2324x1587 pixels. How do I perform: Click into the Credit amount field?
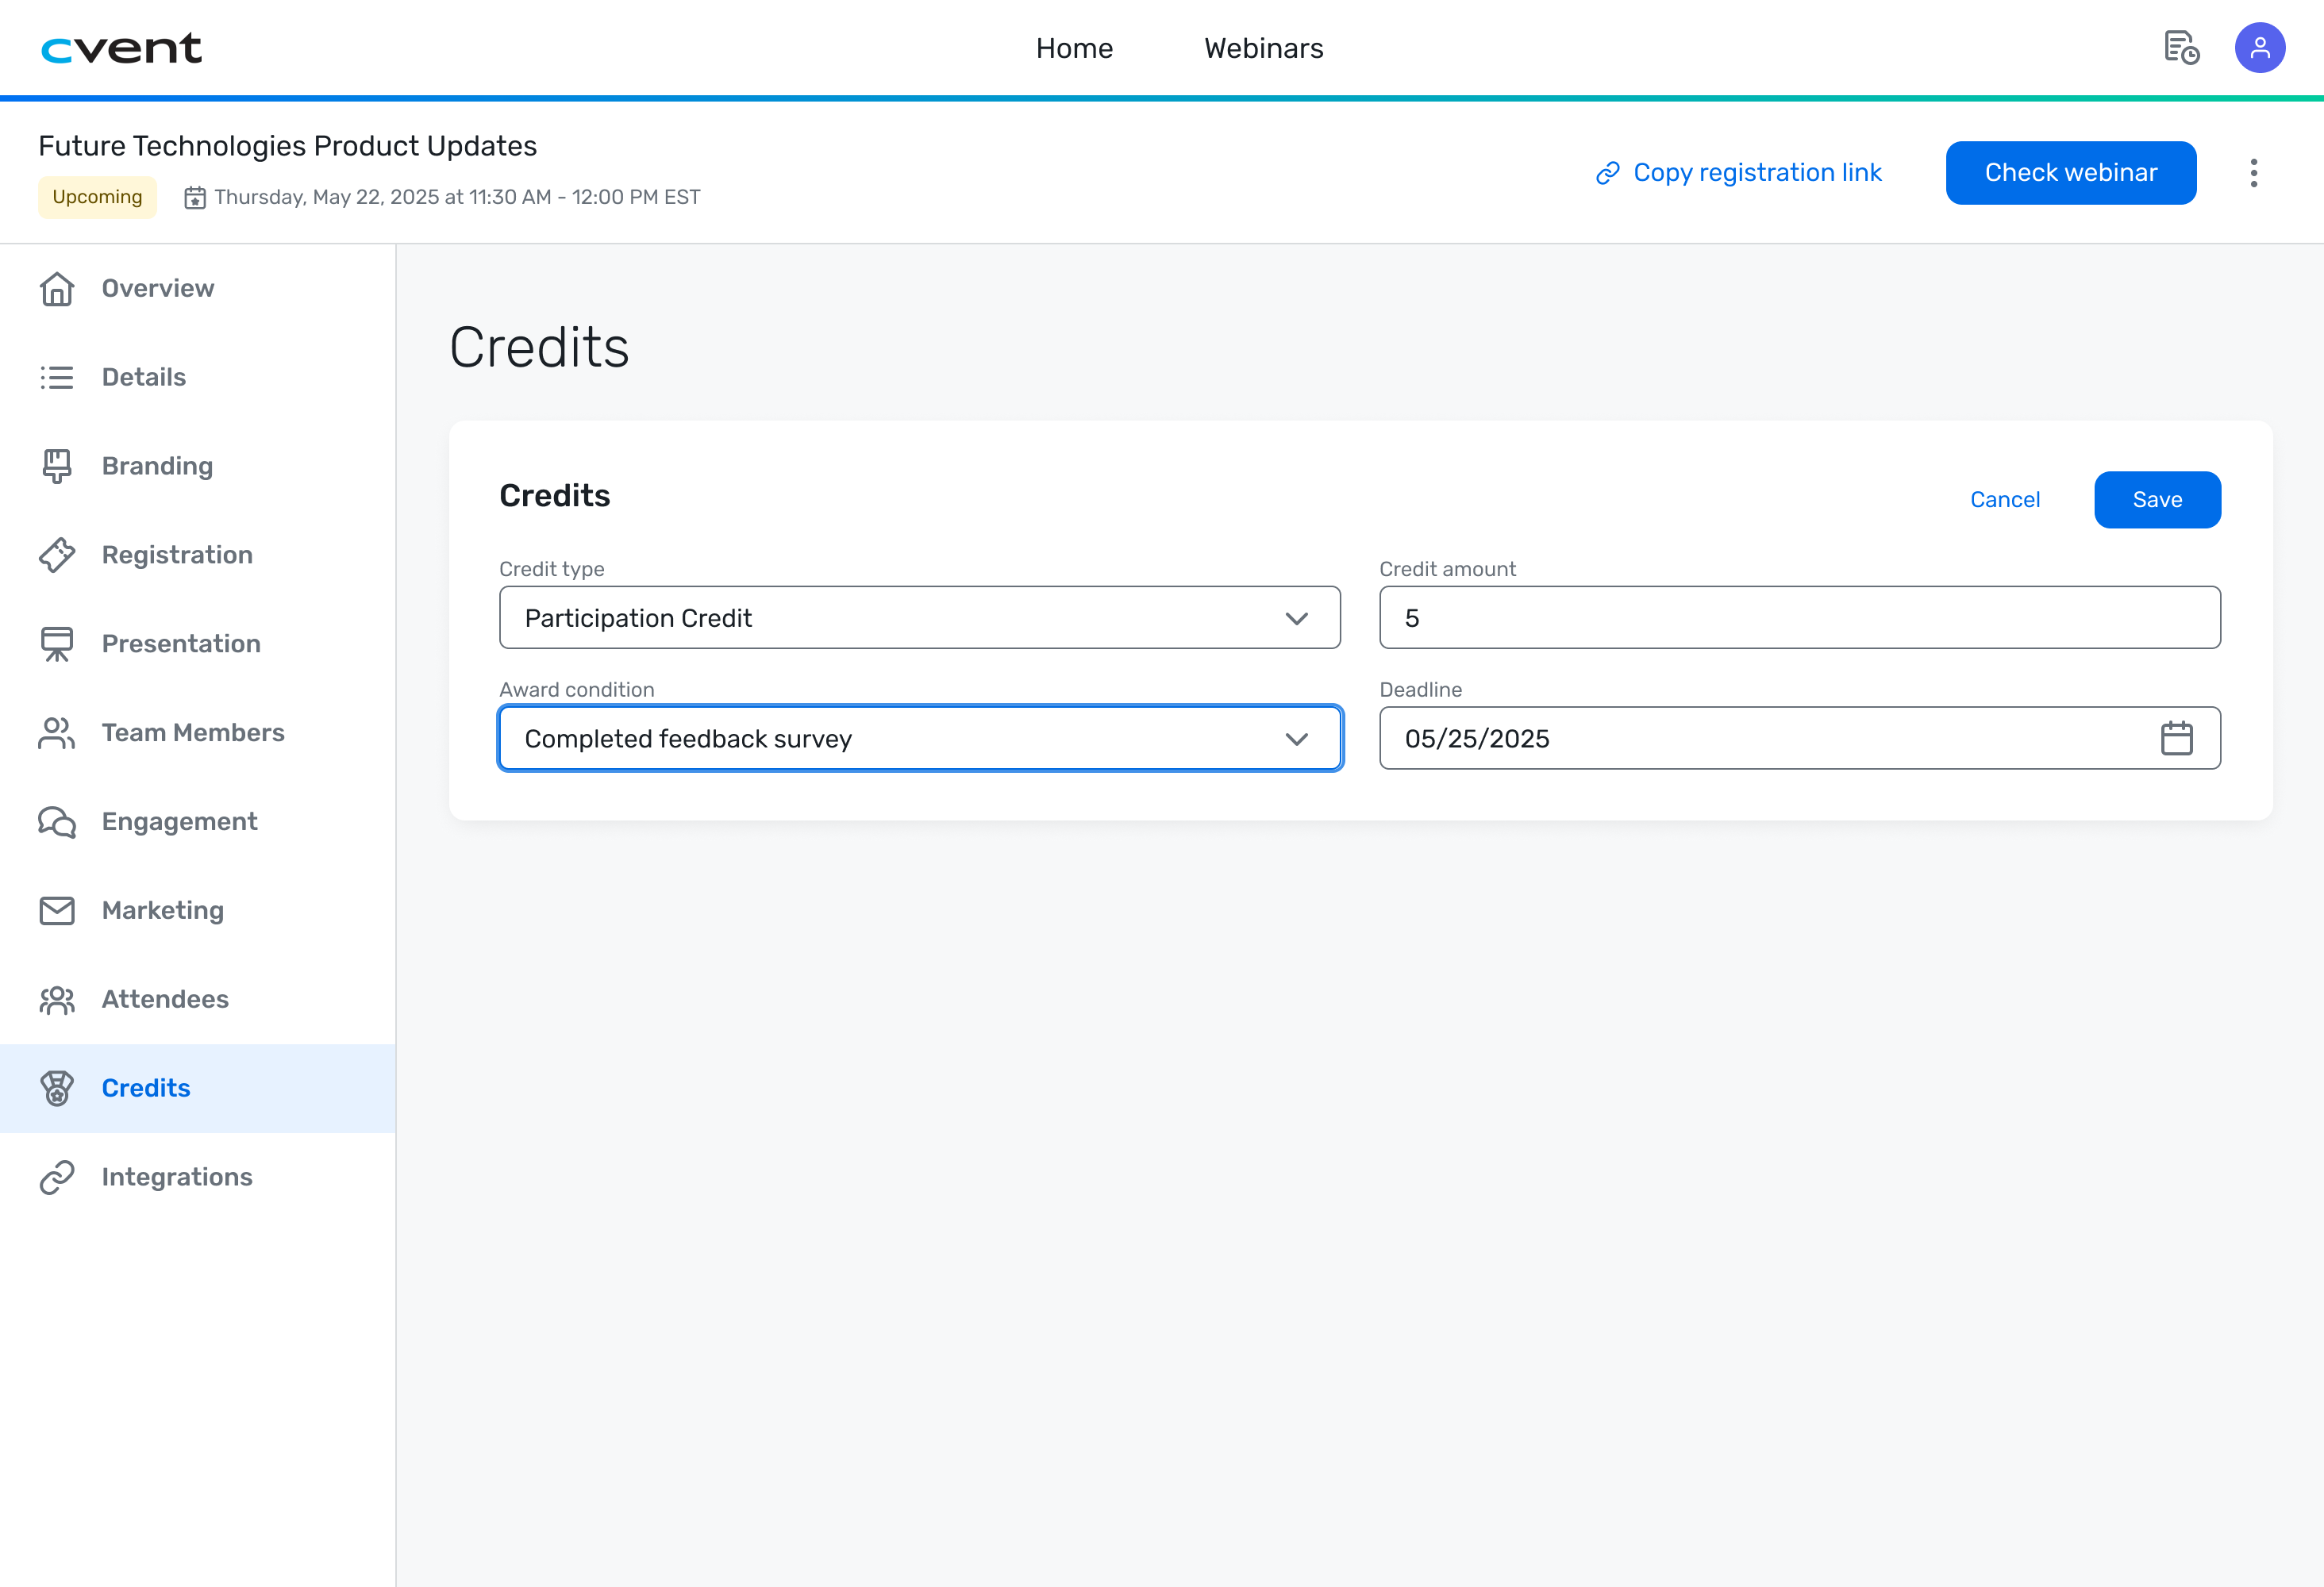point(1799,618)
